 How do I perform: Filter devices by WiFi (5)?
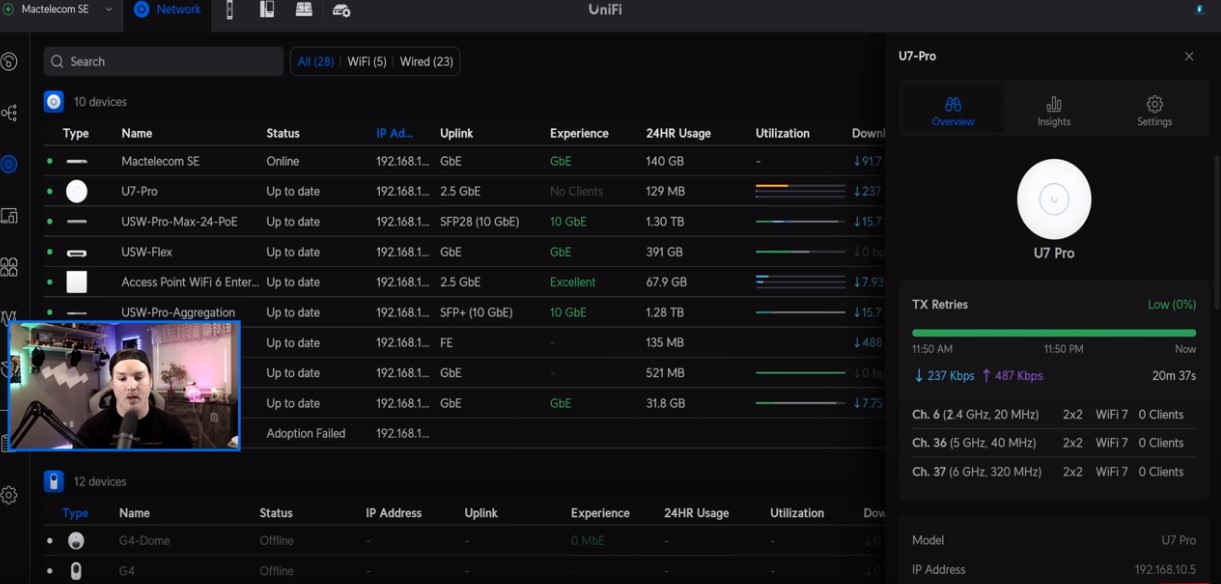367,62
